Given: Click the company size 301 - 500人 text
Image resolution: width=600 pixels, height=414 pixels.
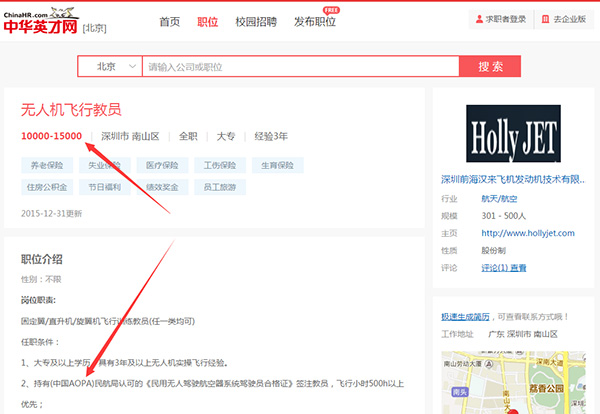Looking at the screenshot, I should click(504, 216).
